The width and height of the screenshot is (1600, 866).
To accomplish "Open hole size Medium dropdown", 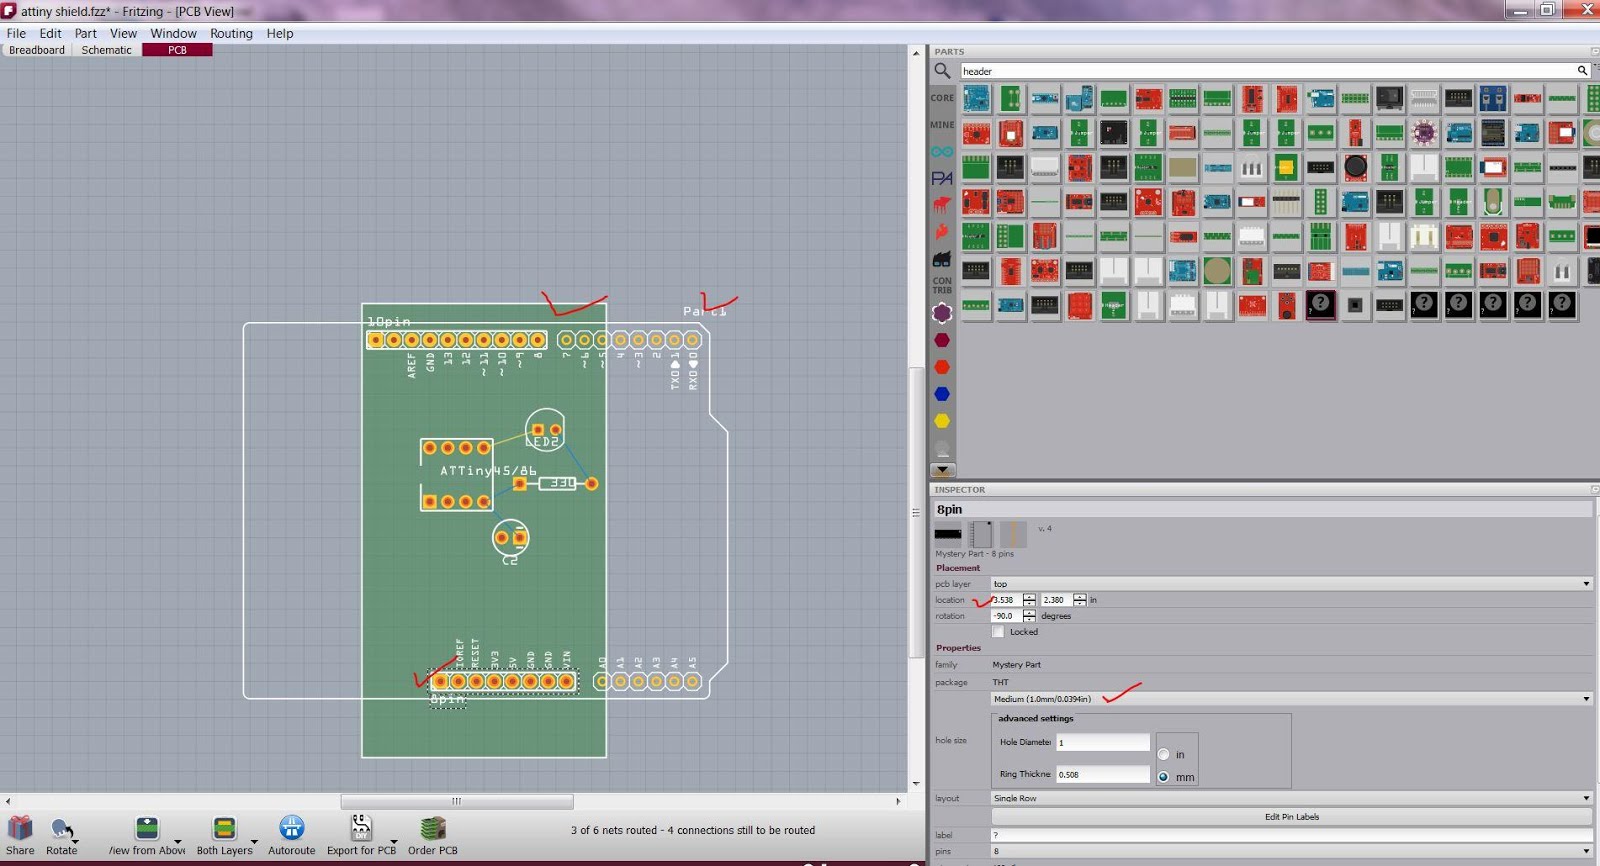I will point(1291,699).
